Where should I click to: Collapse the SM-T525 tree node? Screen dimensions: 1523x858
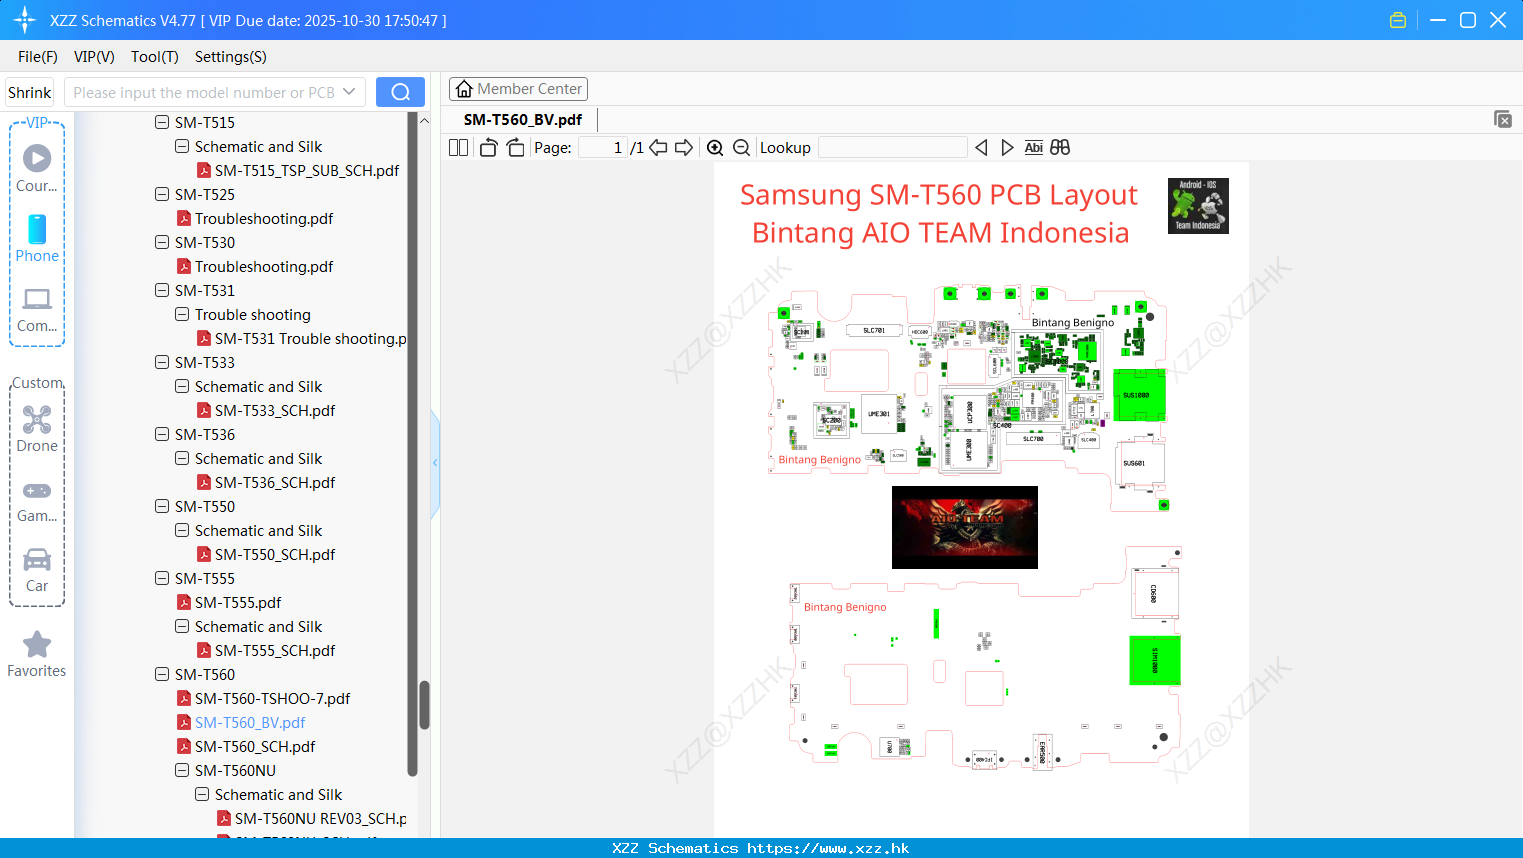click(162, 194)
